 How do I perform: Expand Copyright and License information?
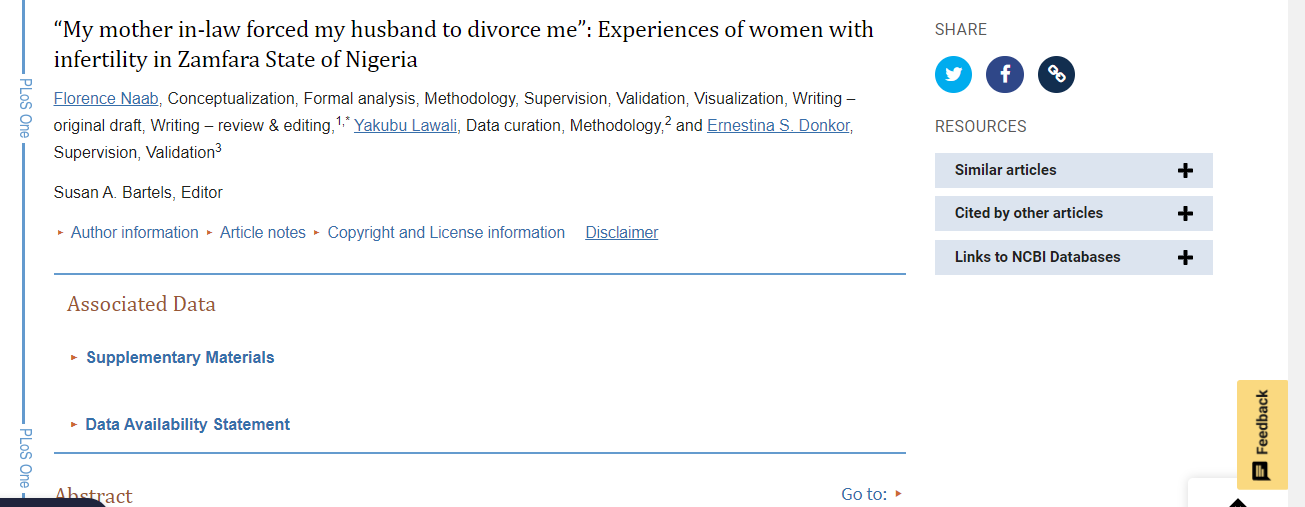pos(446,233)
